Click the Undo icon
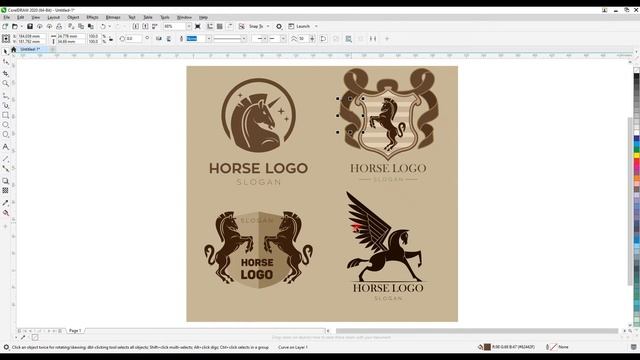The width and height of the screenshot is (640, 360). pos(103,26)
